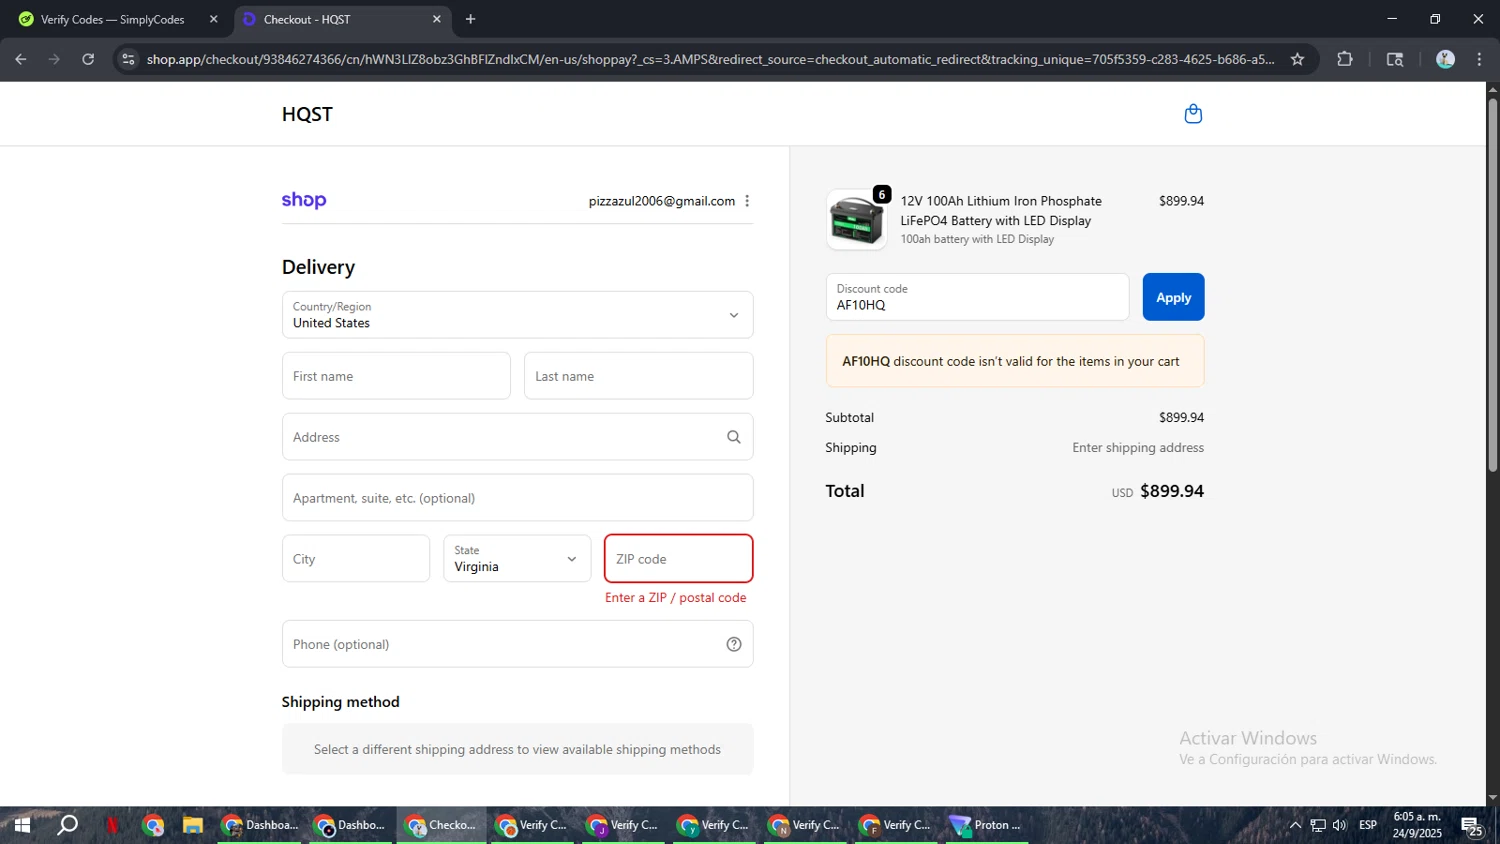This screenshot has height=844, width=1500.
Task: Apply the discount code
Action: coord(1173,297)
